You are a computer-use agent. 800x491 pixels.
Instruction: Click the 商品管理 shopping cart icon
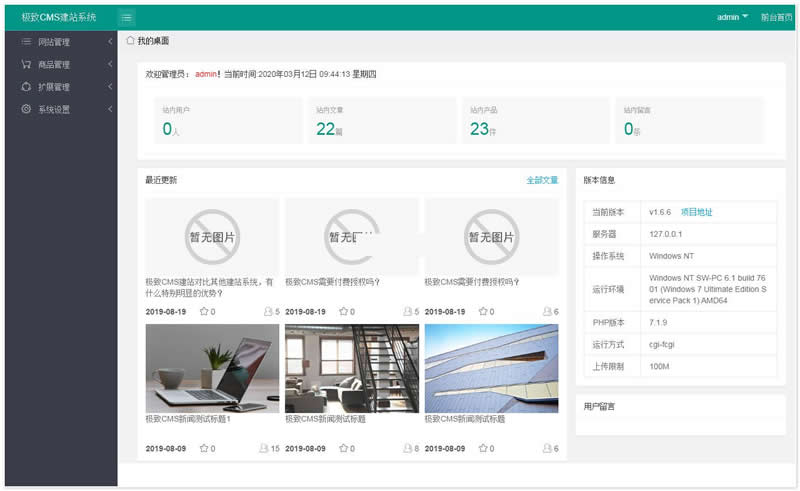click(x=26, y=64)
